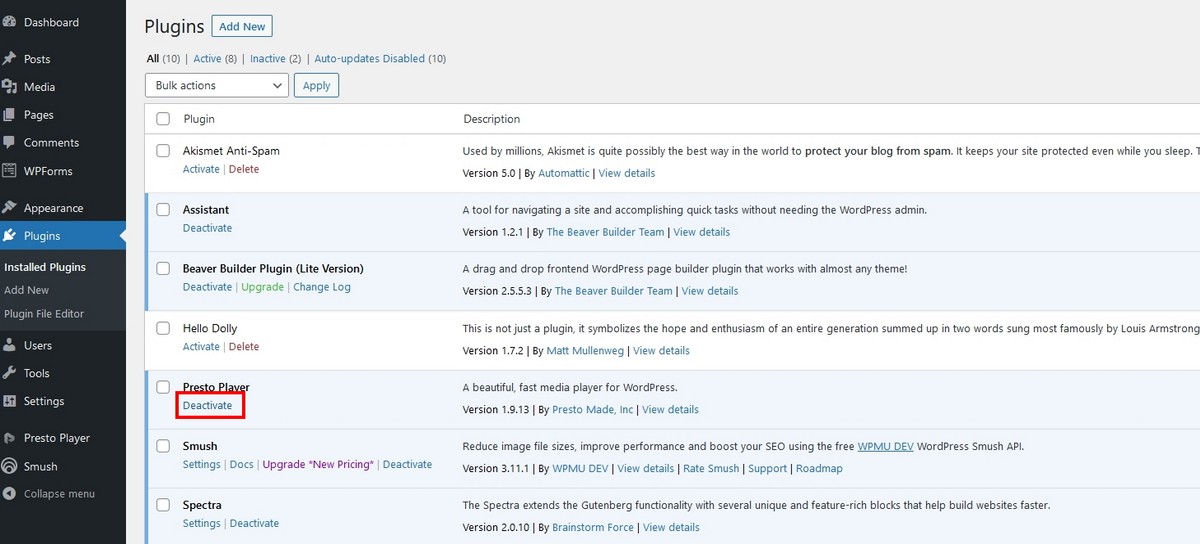Check the Akismet Anti-Spam checkbox
The height and width of the screenshot is (544, 1200).
click(x=163, y=151)
